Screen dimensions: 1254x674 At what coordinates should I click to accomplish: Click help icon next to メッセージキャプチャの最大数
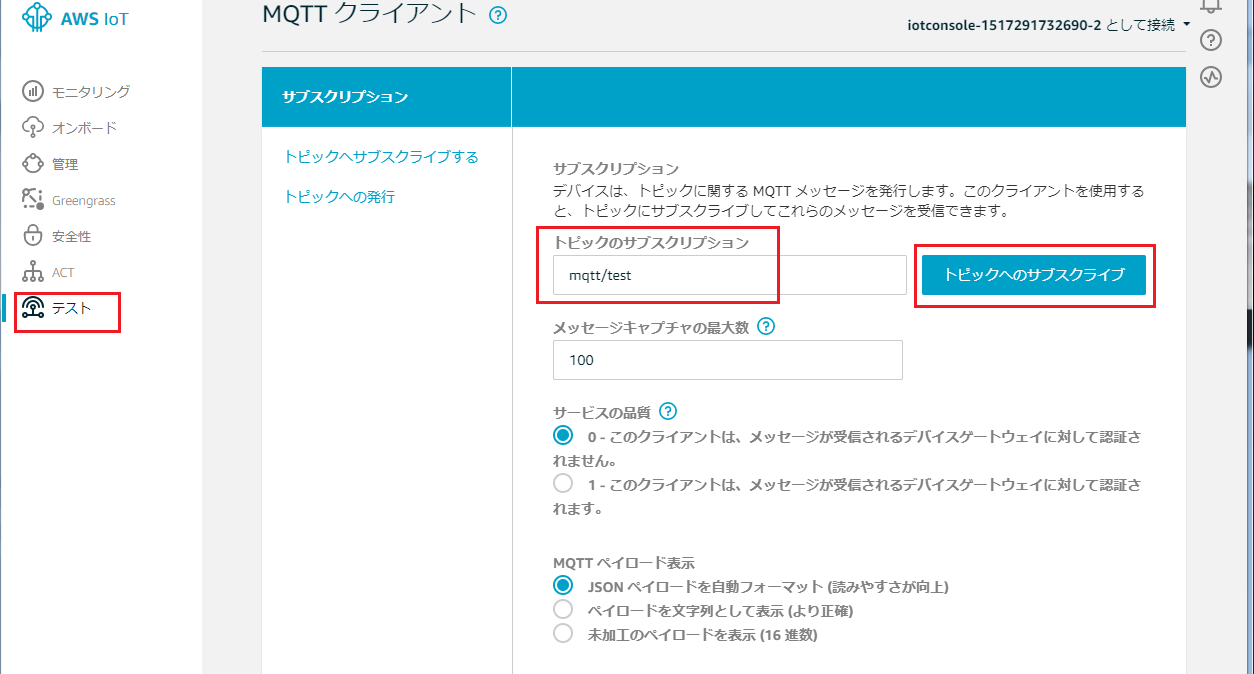tap(766, 327)
